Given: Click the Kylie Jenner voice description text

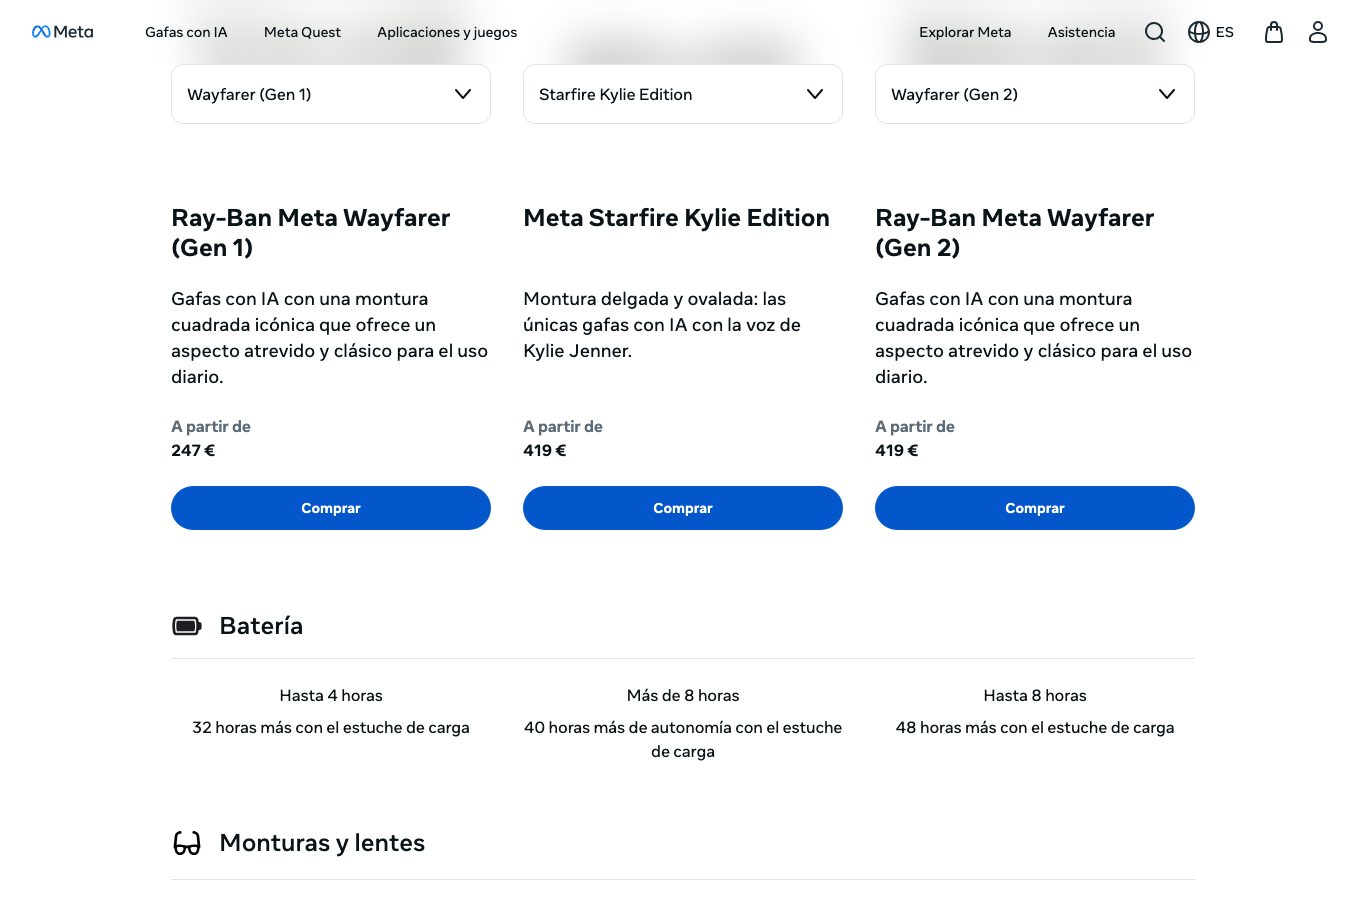Looking at the screenshot, I should (662, 325).
